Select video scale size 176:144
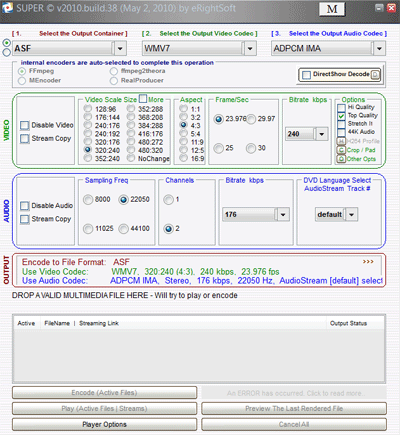The height and width of the screenshot is (435, 400). point(88,117)
